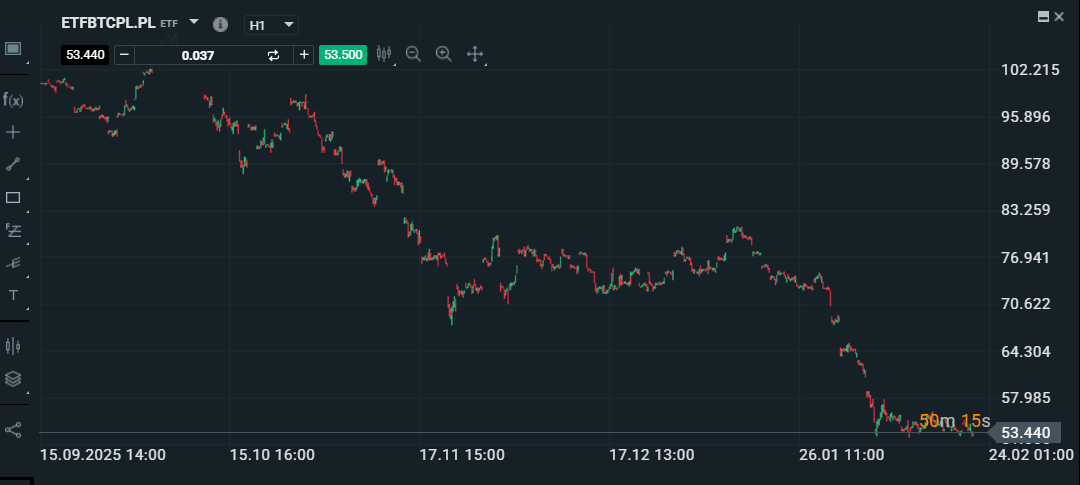Screen dimensions: 1080x485
Task: Open the chart layout icon in left sidebar
Action: point(13,48)
